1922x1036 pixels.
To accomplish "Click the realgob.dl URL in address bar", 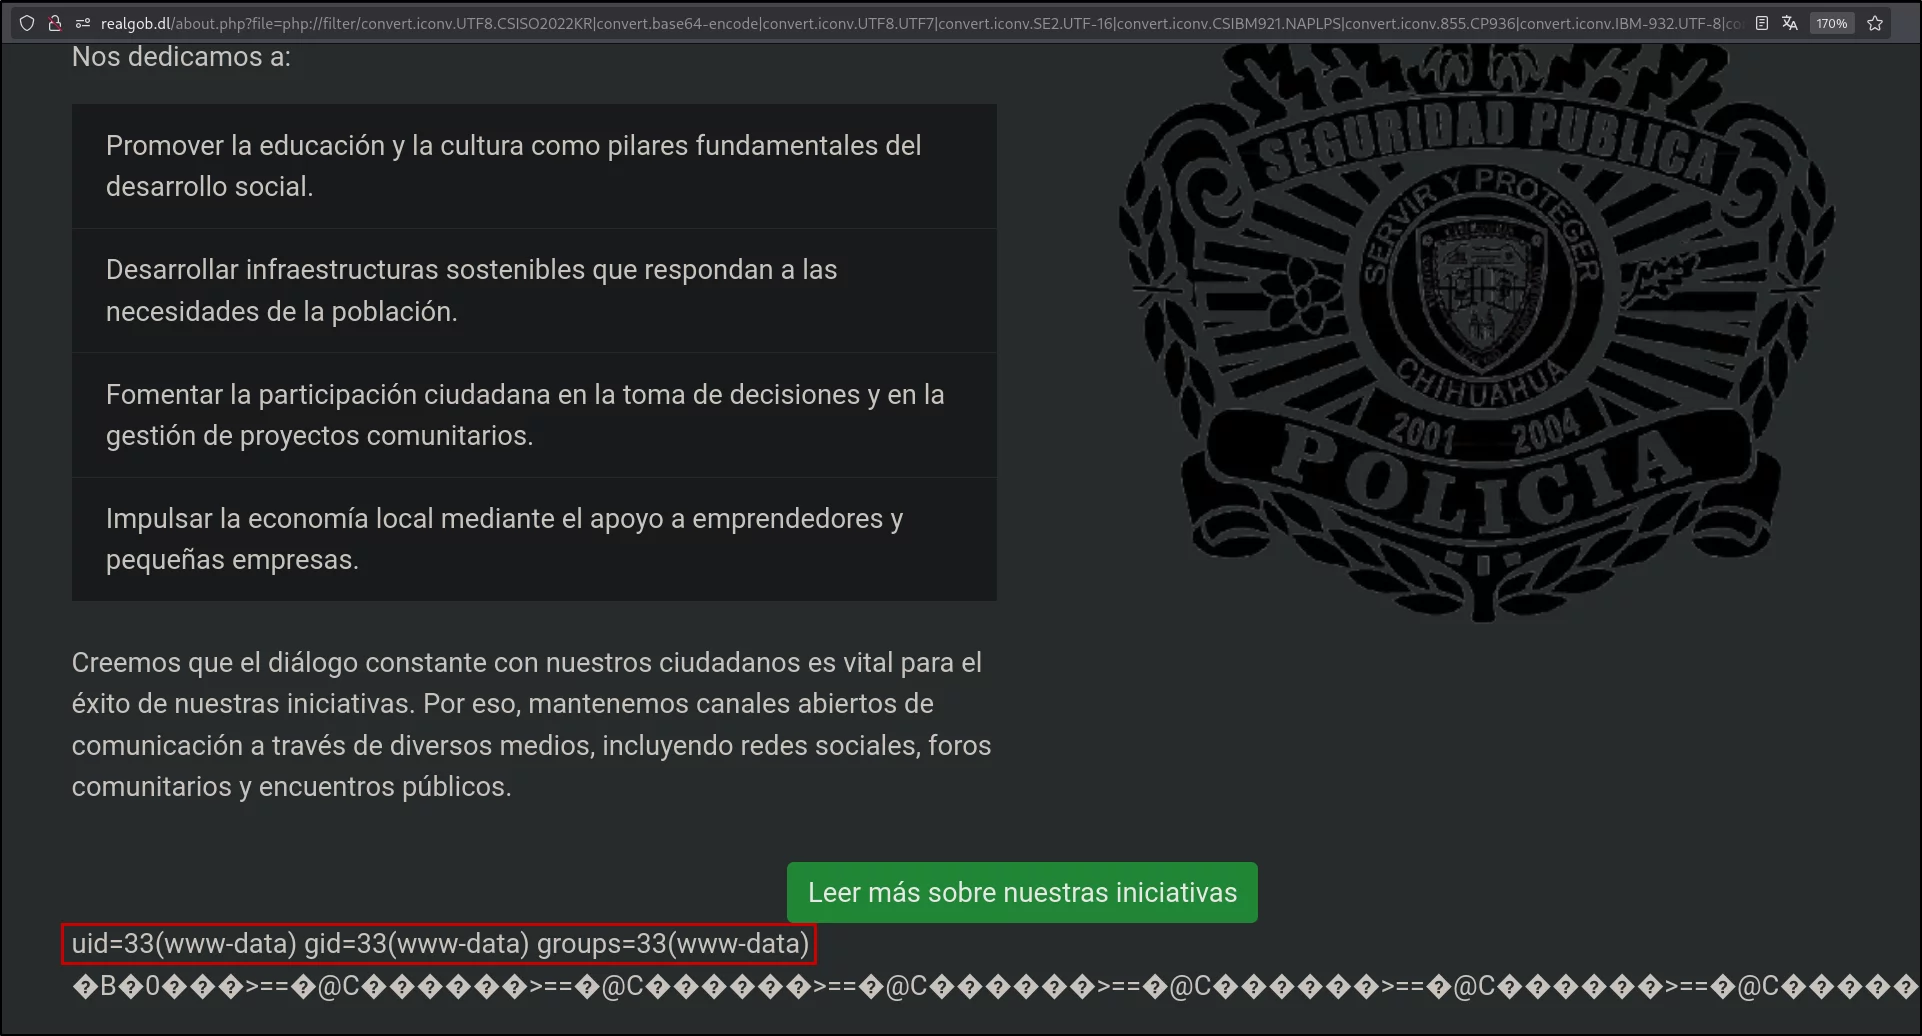I will 920,23.
